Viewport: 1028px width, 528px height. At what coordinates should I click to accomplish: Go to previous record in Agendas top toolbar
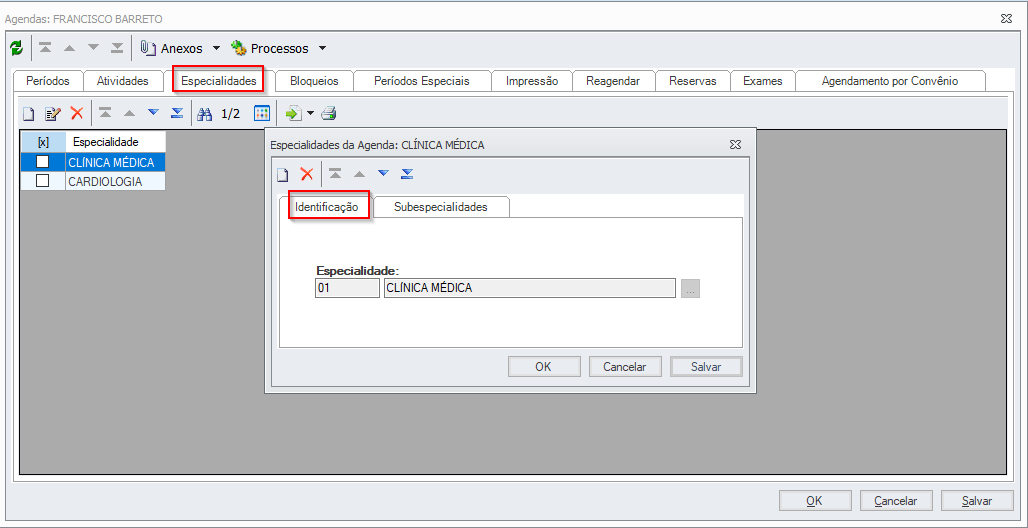click(69, 48)
